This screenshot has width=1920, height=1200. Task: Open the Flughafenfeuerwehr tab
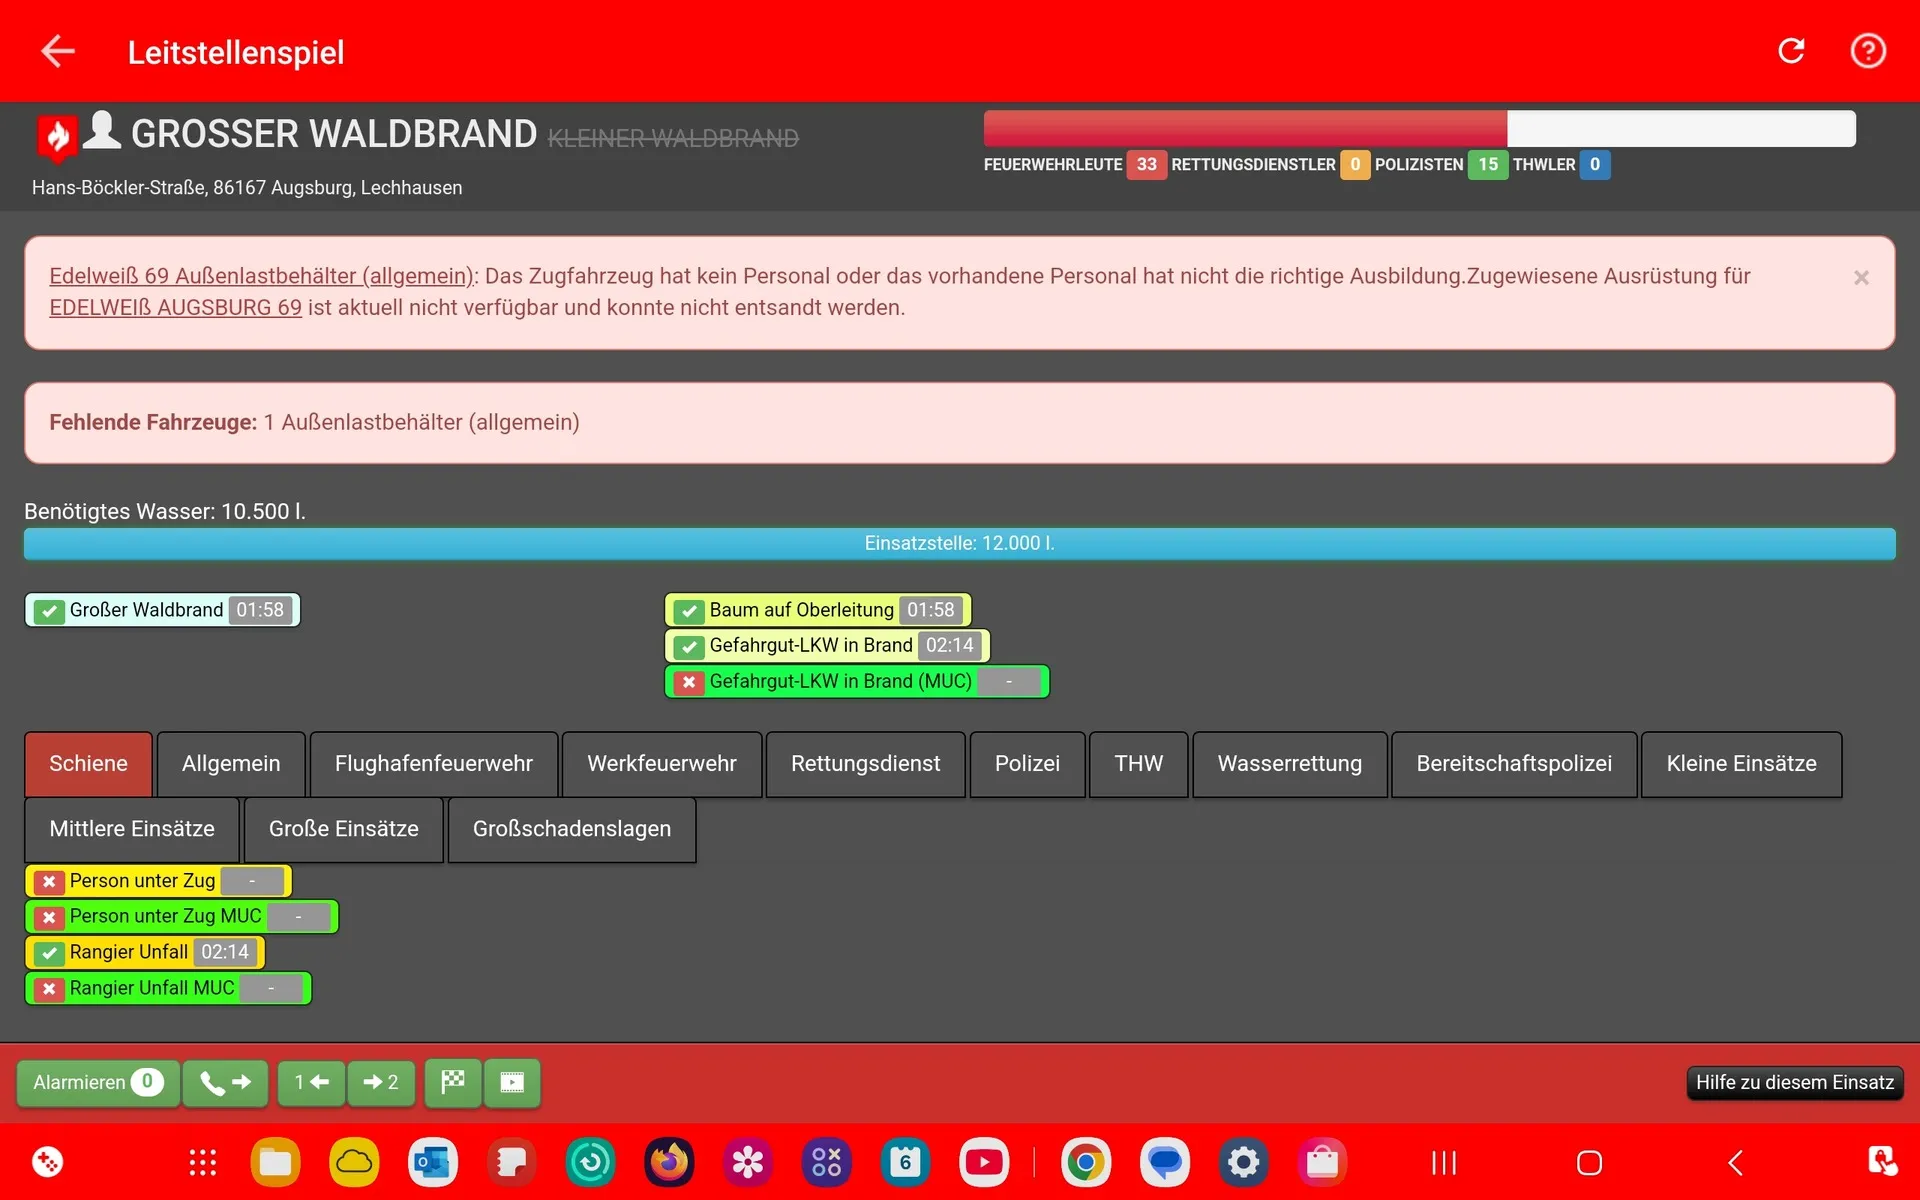click(x=433, y=764)
